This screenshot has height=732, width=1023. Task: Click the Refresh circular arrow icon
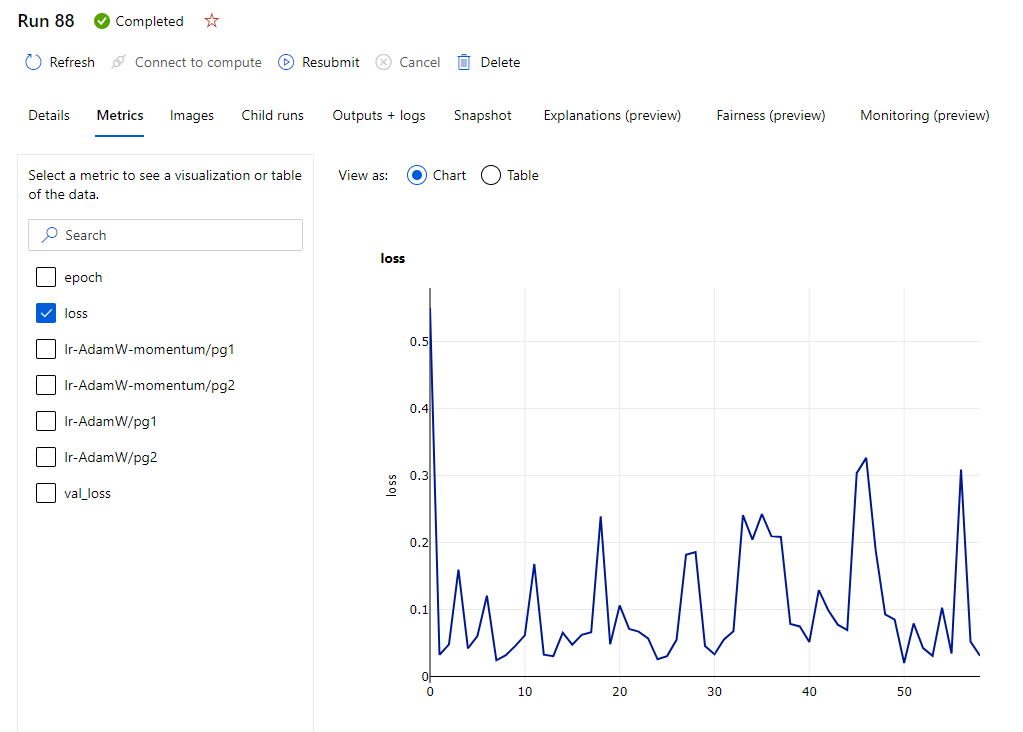33,62
